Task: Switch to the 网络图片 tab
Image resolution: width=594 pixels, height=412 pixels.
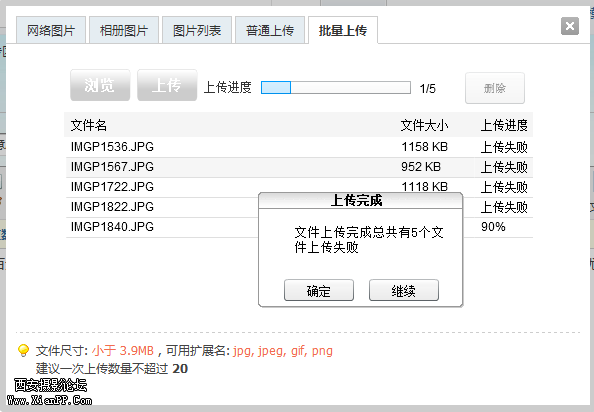Action: click(x=51, y=30)
